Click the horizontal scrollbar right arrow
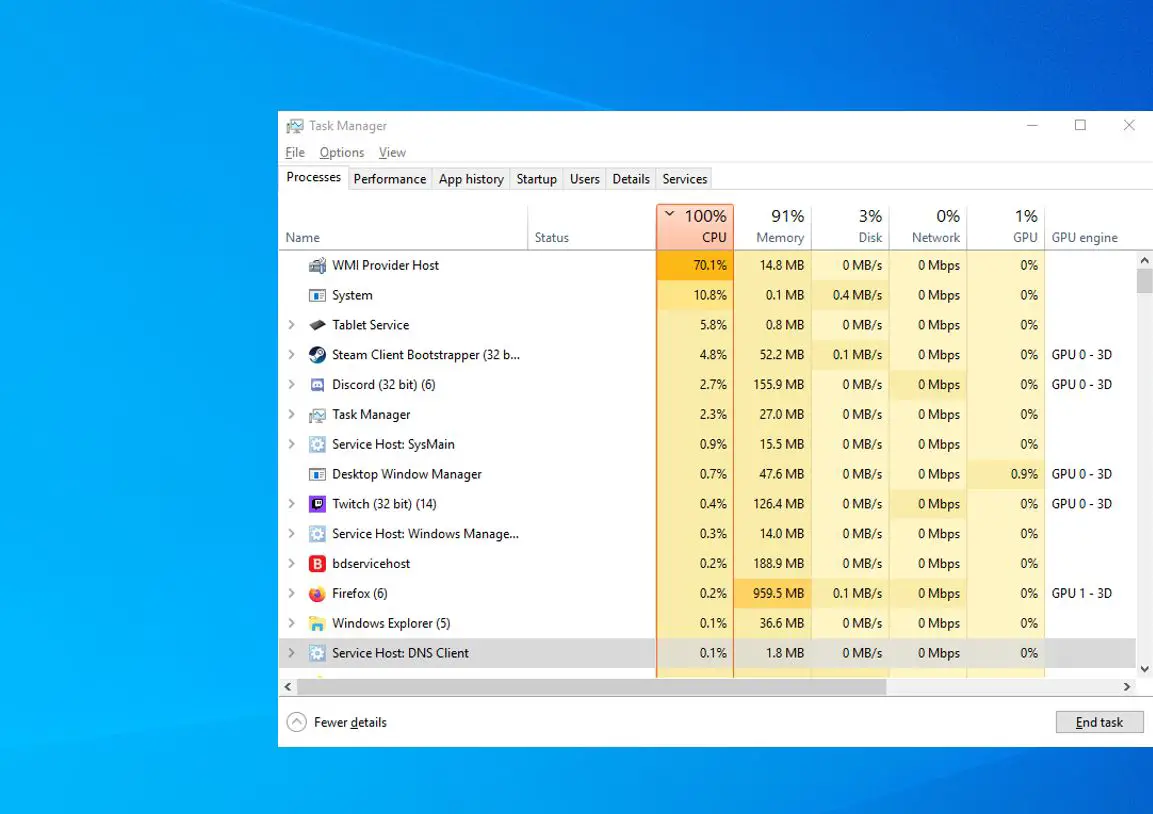This screenshot has height=814, width=1153. pyautogui.click(x=1126, y=687)
